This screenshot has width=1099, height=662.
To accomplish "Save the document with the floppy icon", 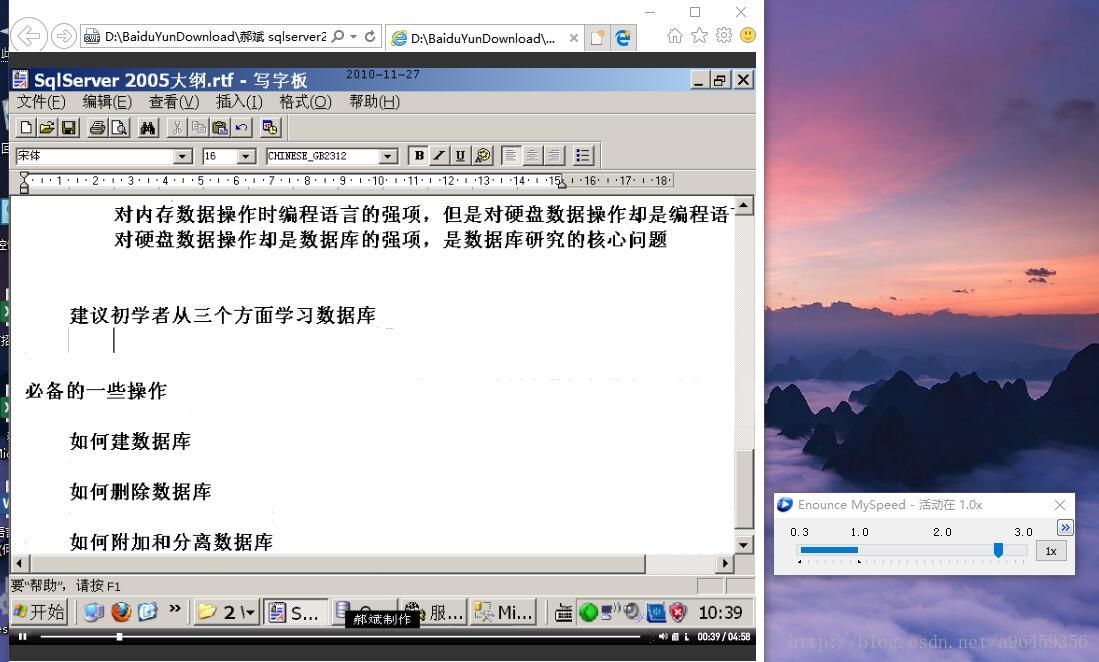I will click(x=68, y=127).
